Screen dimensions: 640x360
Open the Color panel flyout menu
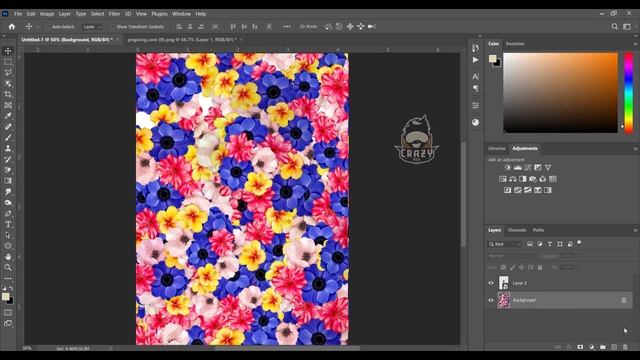[635, 44]
